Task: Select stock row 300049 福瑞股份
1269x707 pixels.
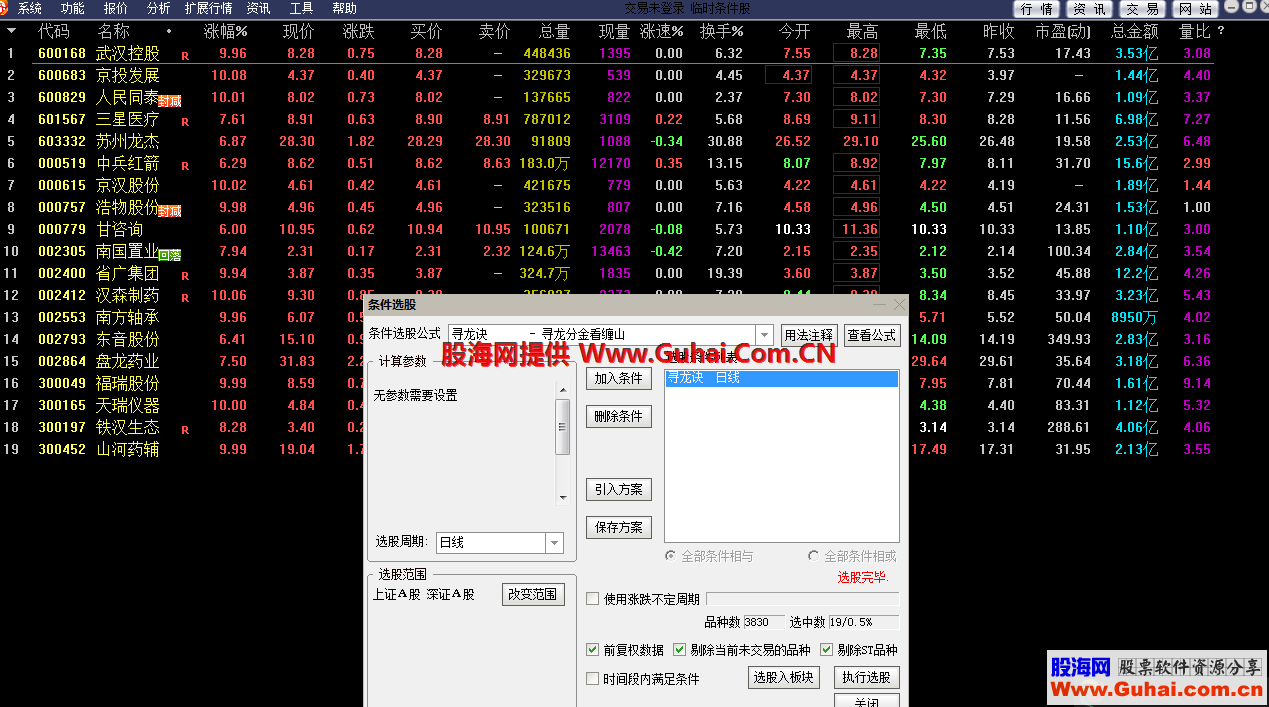Action: pyautogui.click(x=182, y=383)
